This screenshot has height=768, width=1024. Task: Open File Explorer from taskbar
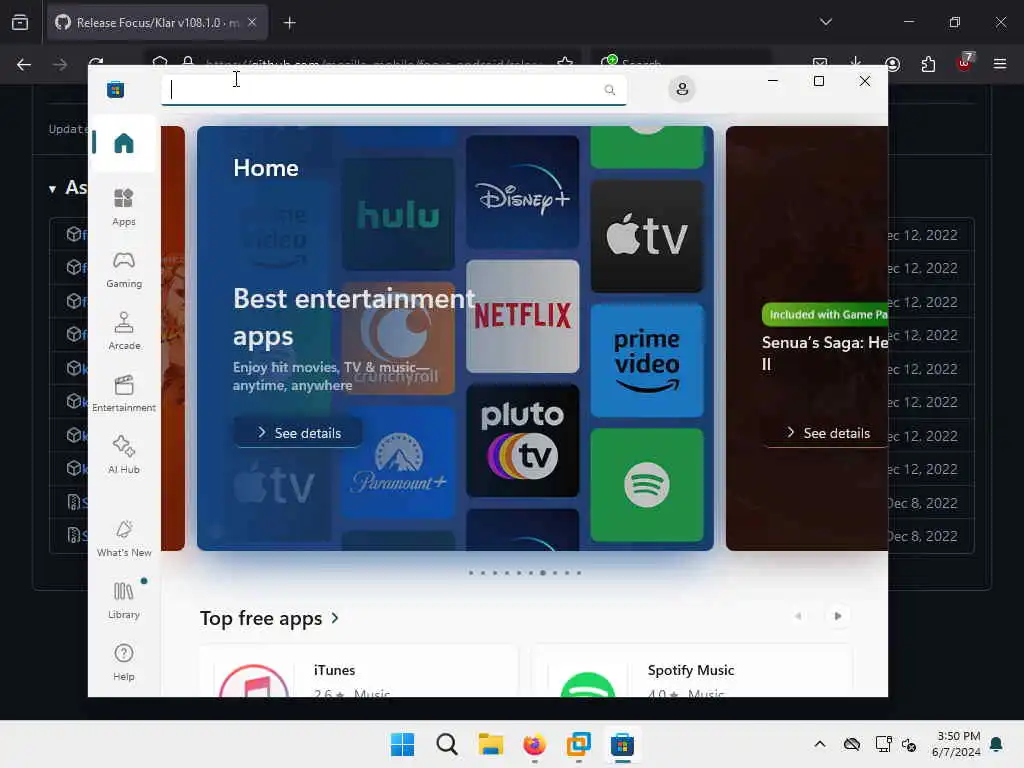(x=490, y=744)
